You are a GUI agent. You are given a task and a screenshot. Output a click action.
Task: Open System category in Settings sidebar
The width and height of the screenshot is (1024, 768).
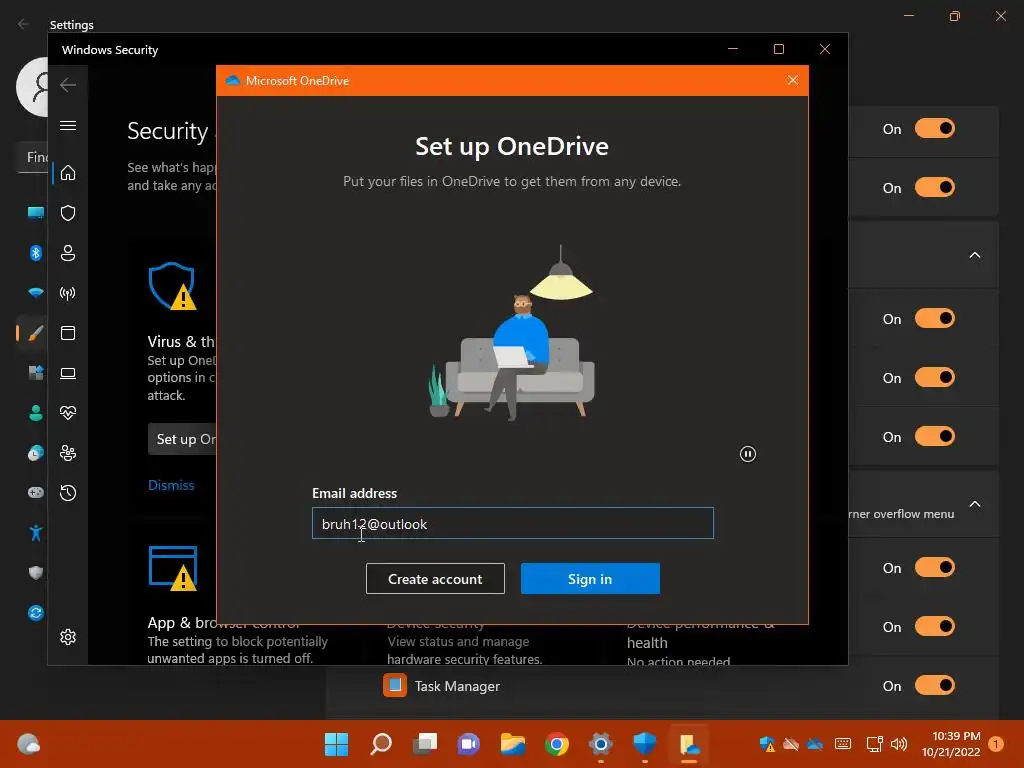(36, 212)
